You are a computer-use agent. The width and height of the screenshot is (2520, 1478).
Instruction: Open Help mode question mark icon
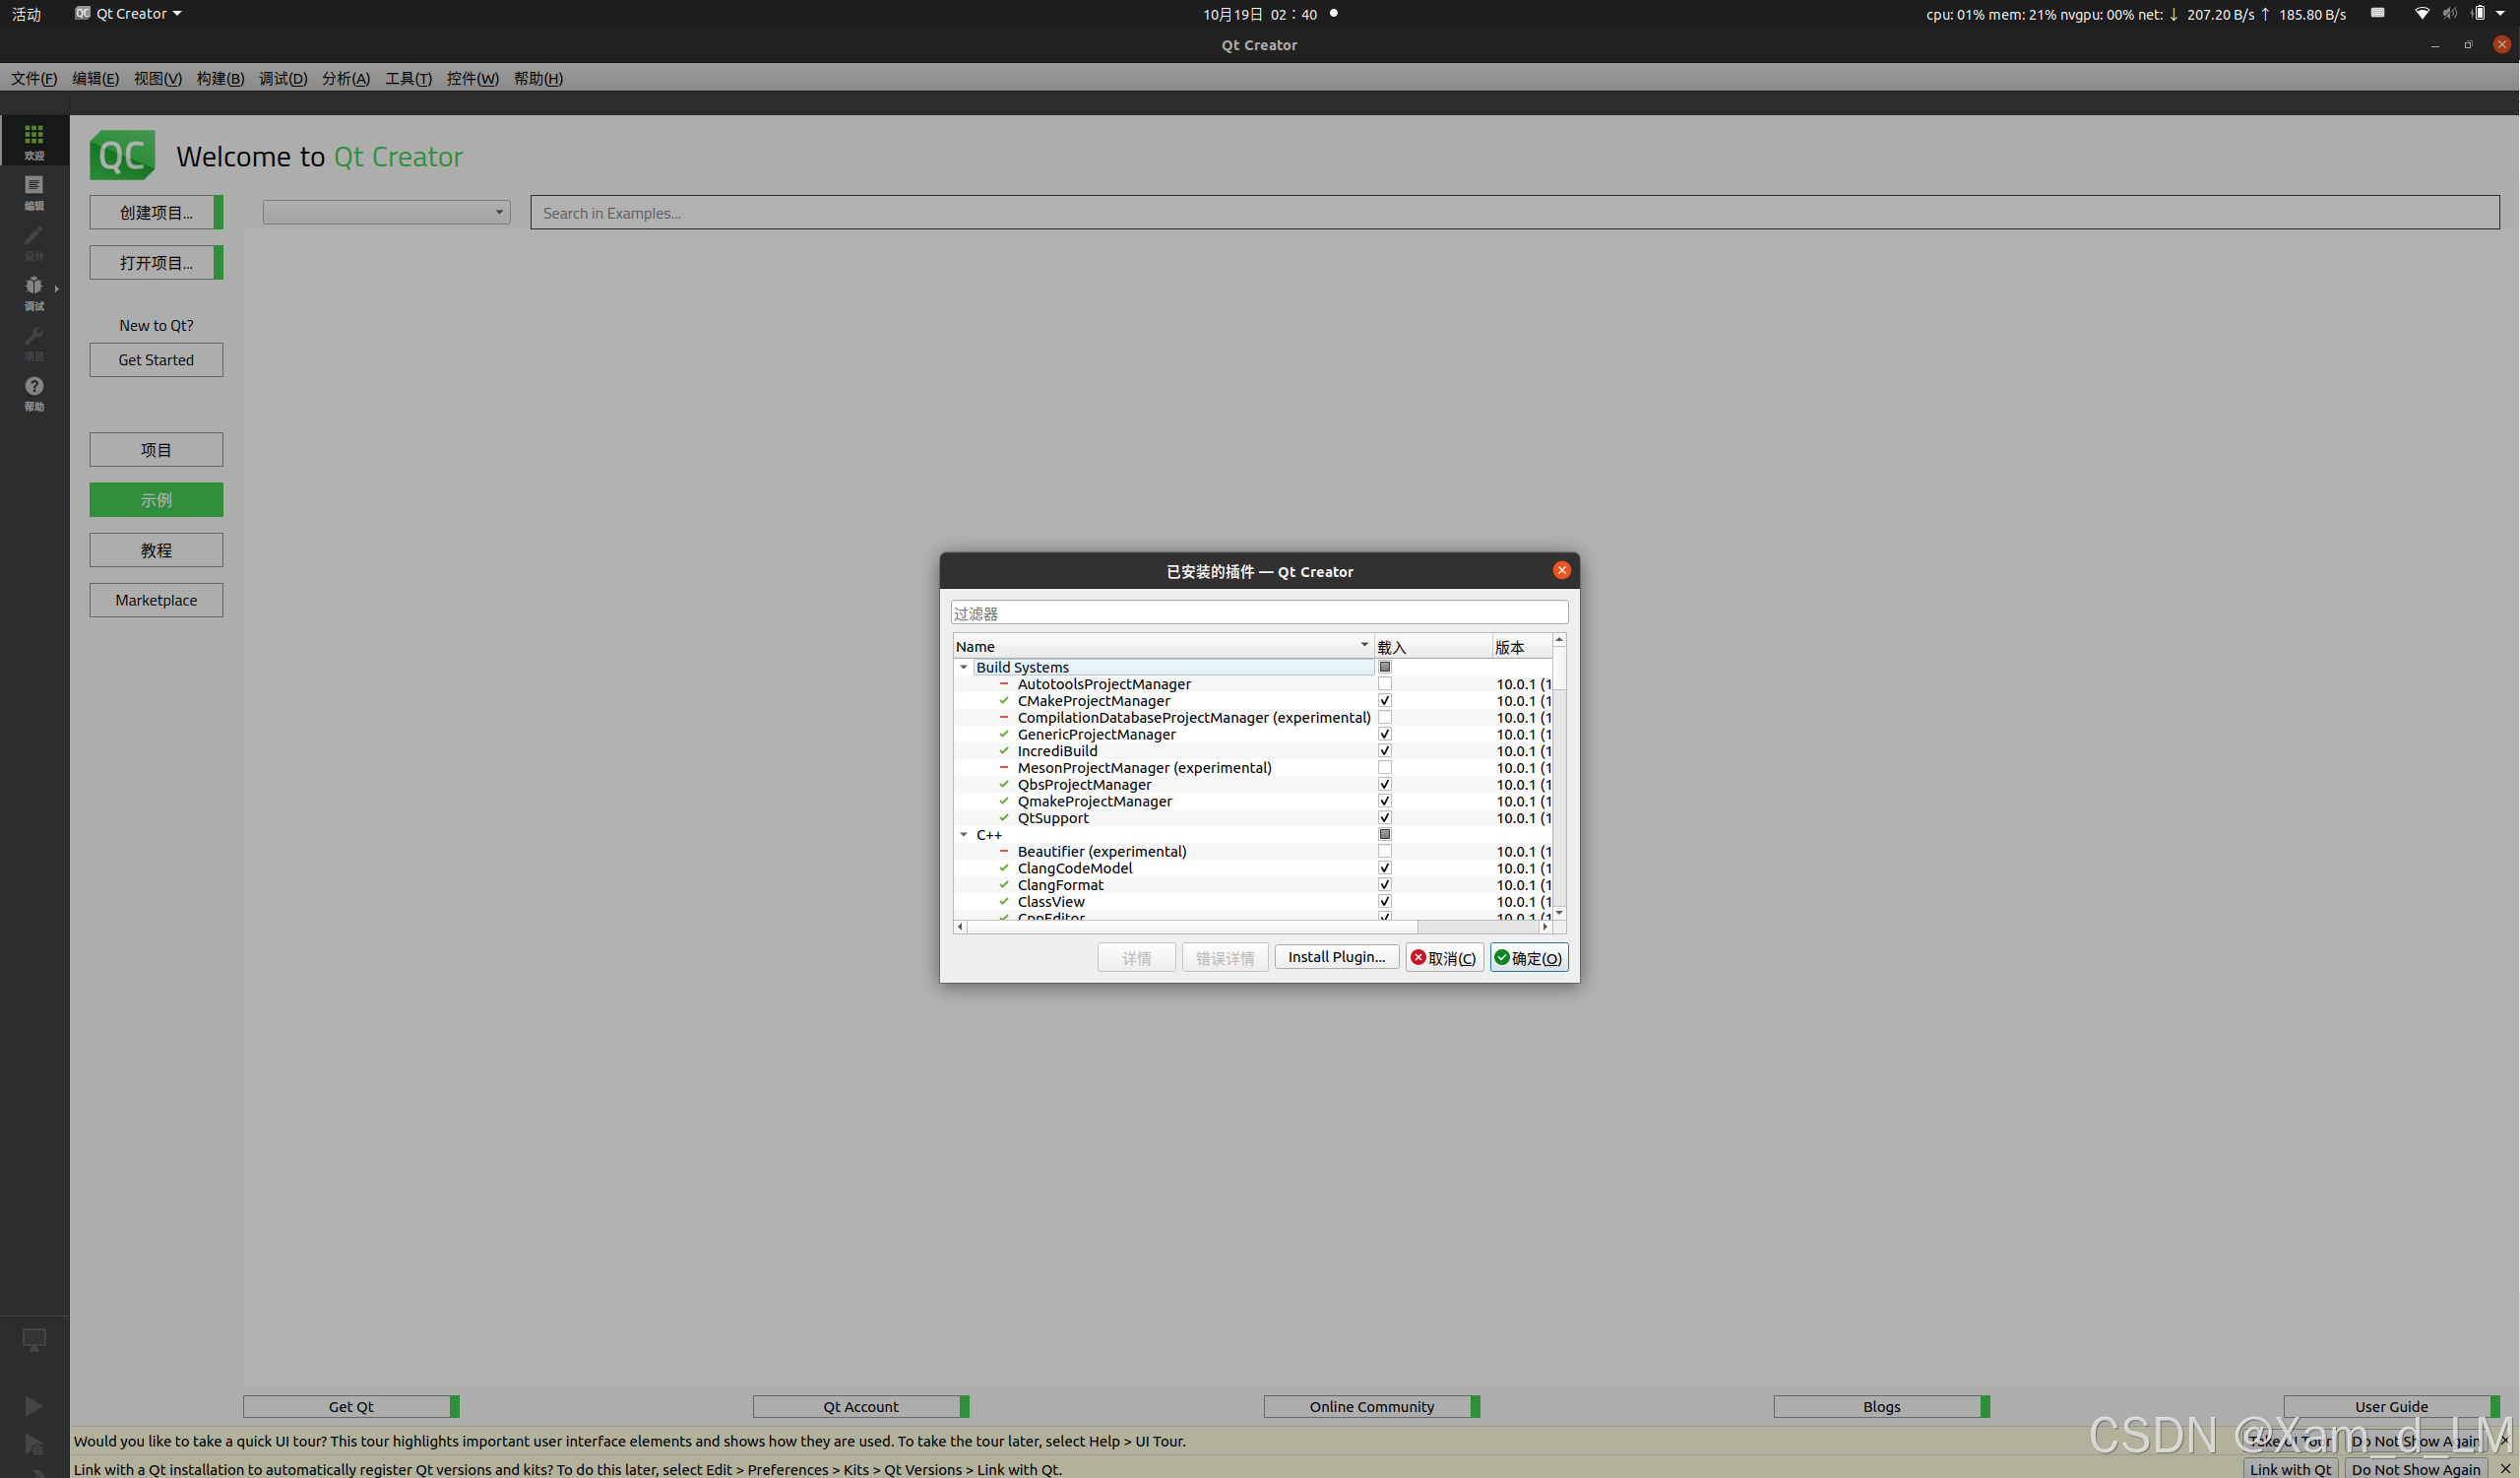pos(34,387)
